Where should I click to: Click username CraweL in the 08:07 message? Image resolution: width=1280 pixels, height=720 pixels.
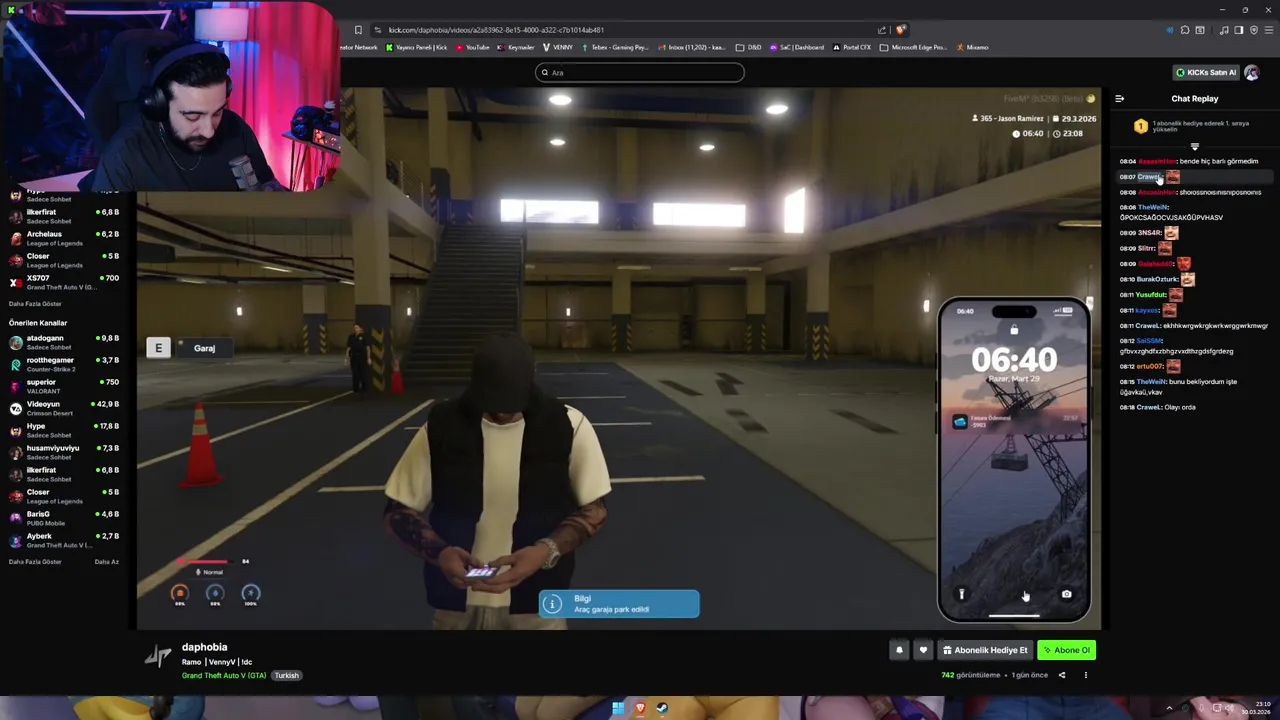point(1148,177)
